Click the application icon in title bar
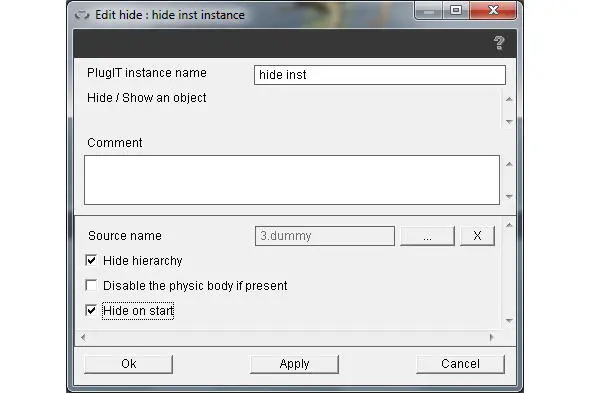591x393 pixels. [82, 15]
